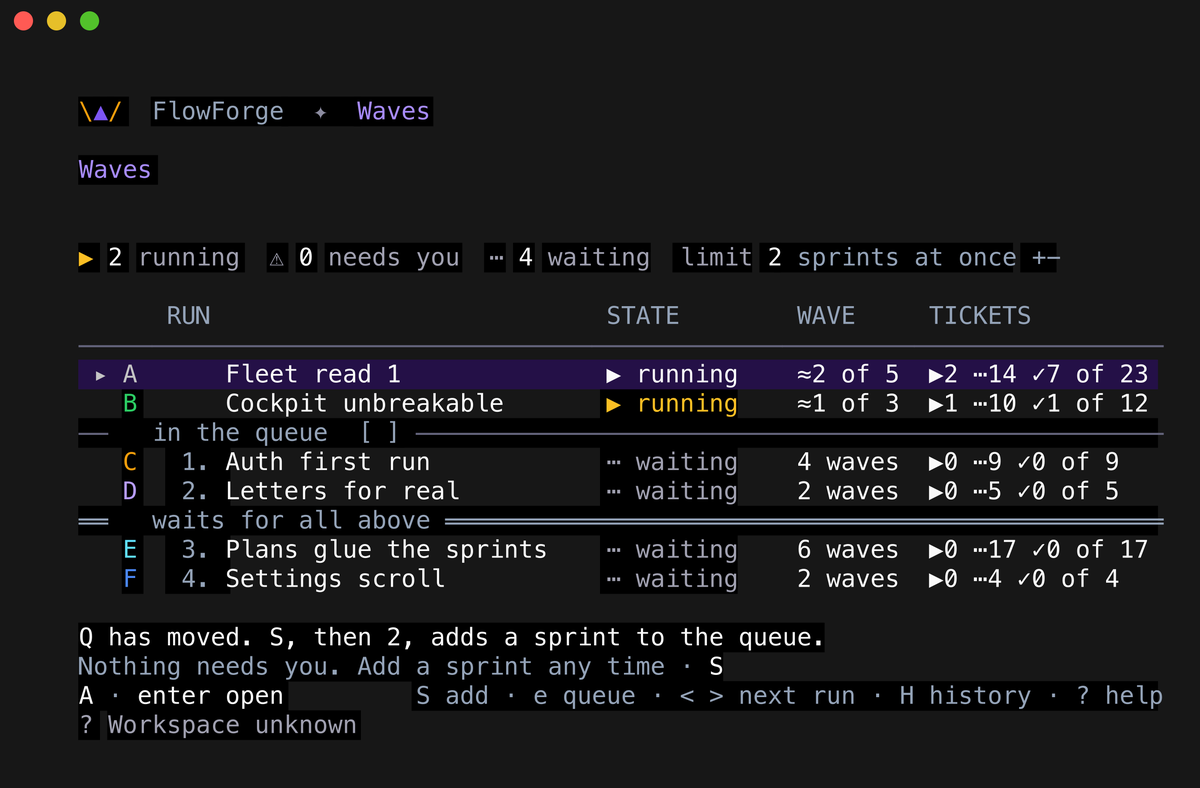Click '4 waves' for Auth first run

848,462
